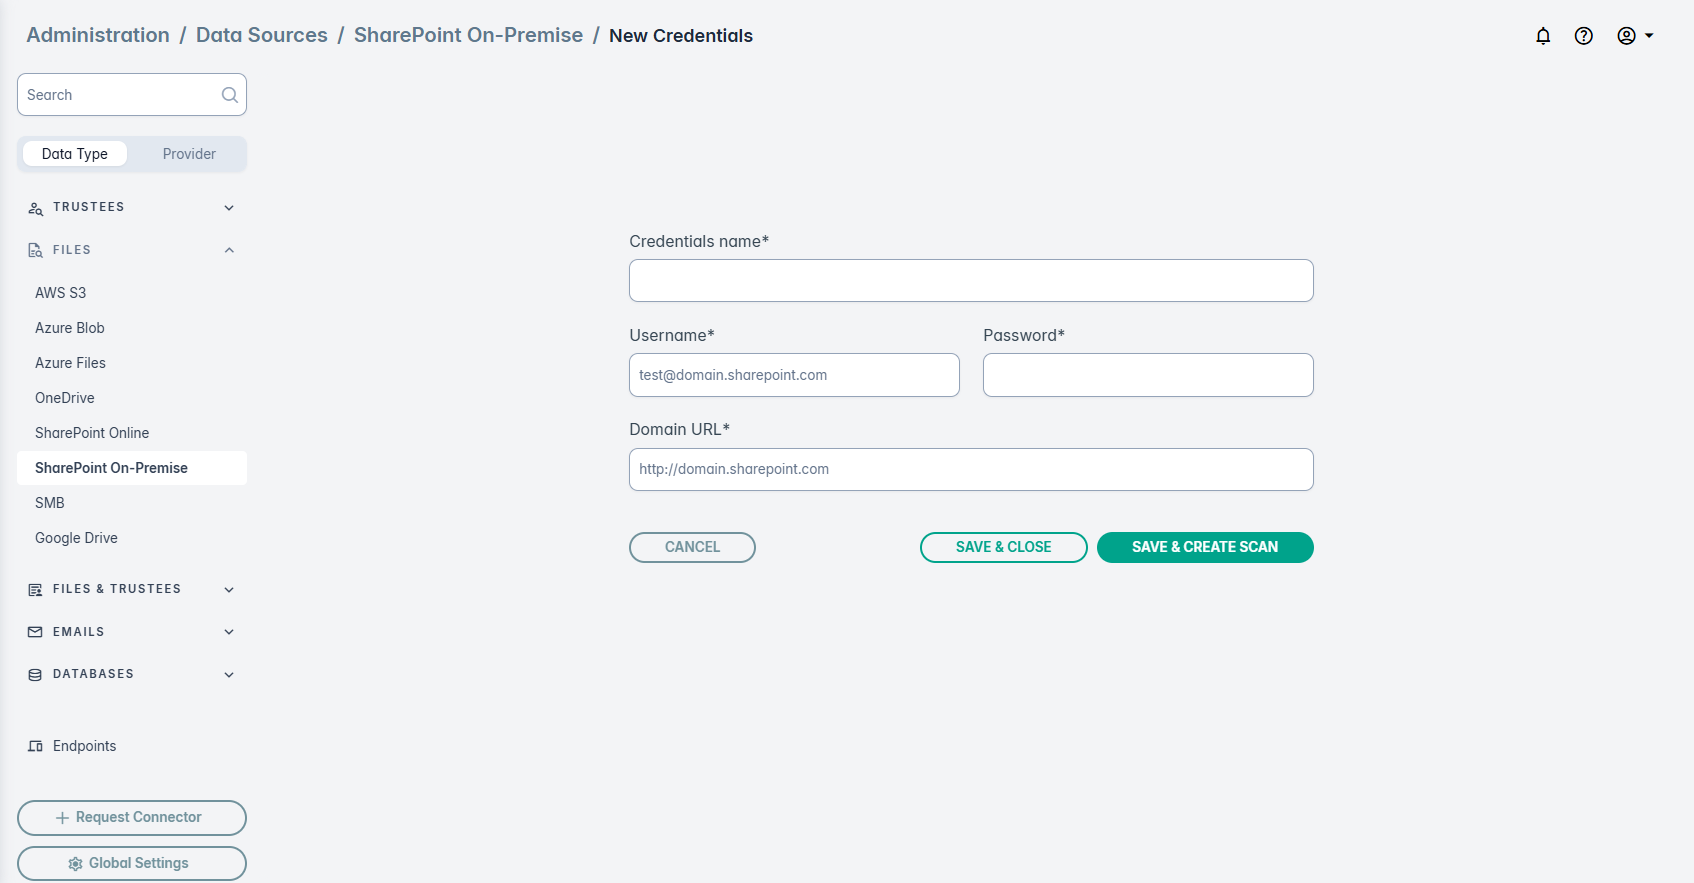Viewport: 1694px width, 883px height.
Task: Switch sidebar view to Provider
Action: [189, 154]
